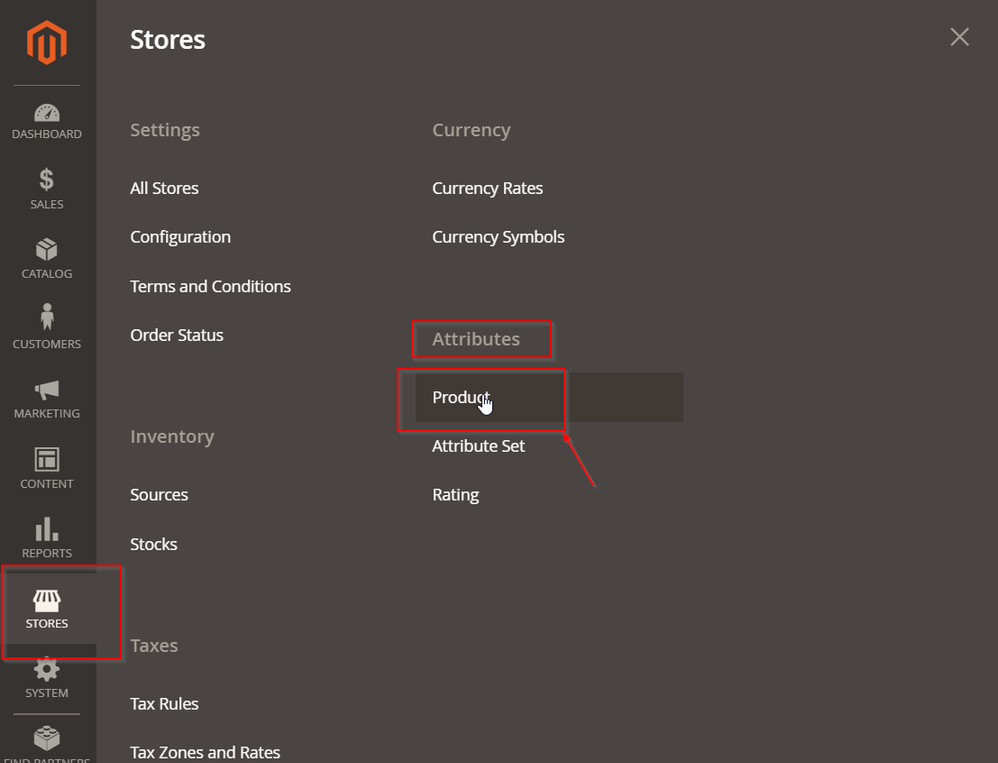Open the Content layout icon
Screen dimensions: 998x763
click(46, 459)
